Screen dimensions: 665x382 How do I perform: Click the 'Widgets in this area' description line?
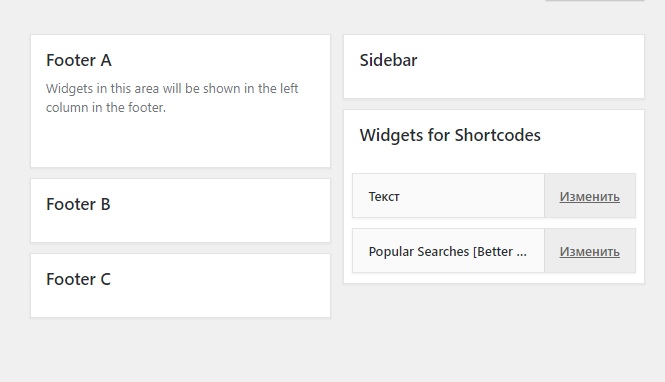(x=172, y=89)
